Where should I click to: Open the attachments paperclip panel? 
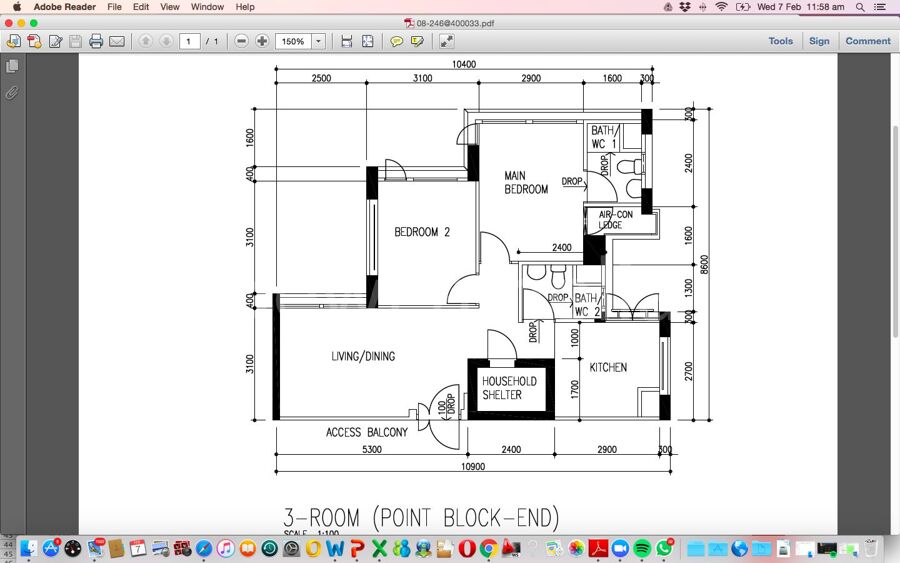point(12,92)
